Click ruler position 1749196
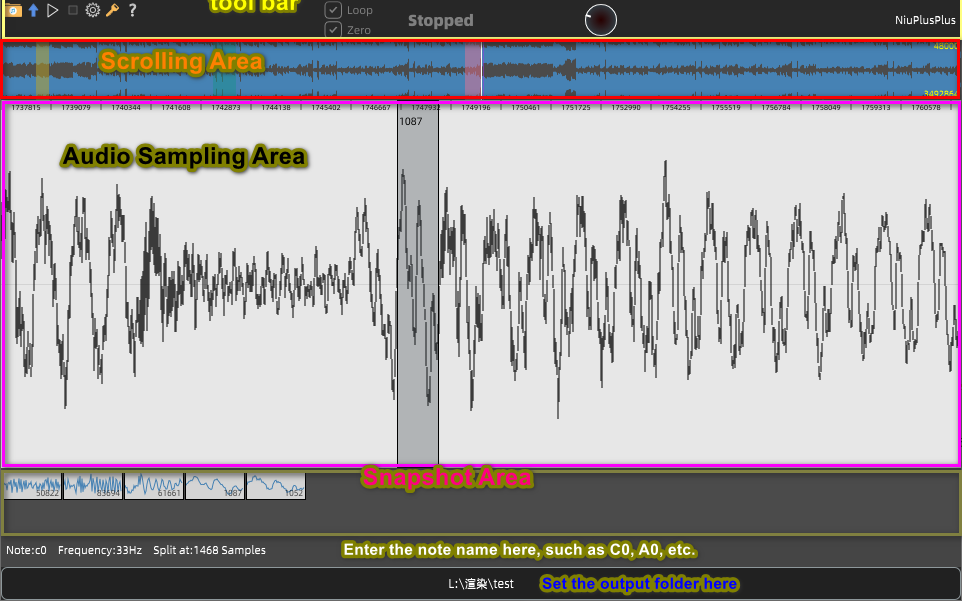The height and width of the screenshot is (601, 962). click(476, 107)
